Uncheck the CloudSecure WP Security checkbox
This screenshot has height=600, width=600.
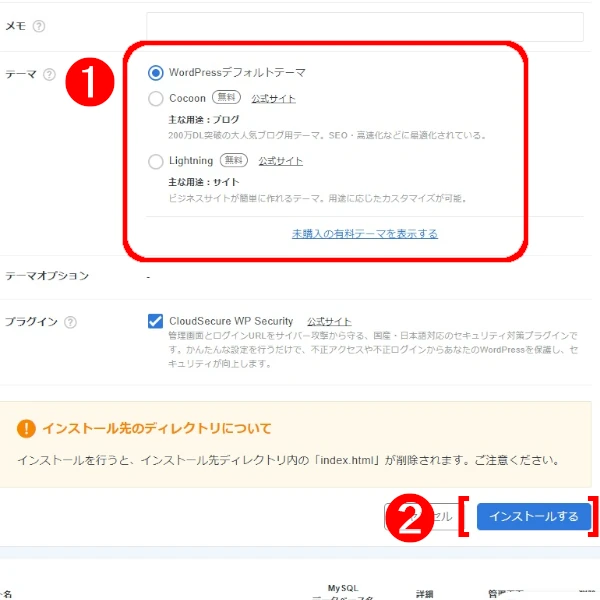(155, 321)
